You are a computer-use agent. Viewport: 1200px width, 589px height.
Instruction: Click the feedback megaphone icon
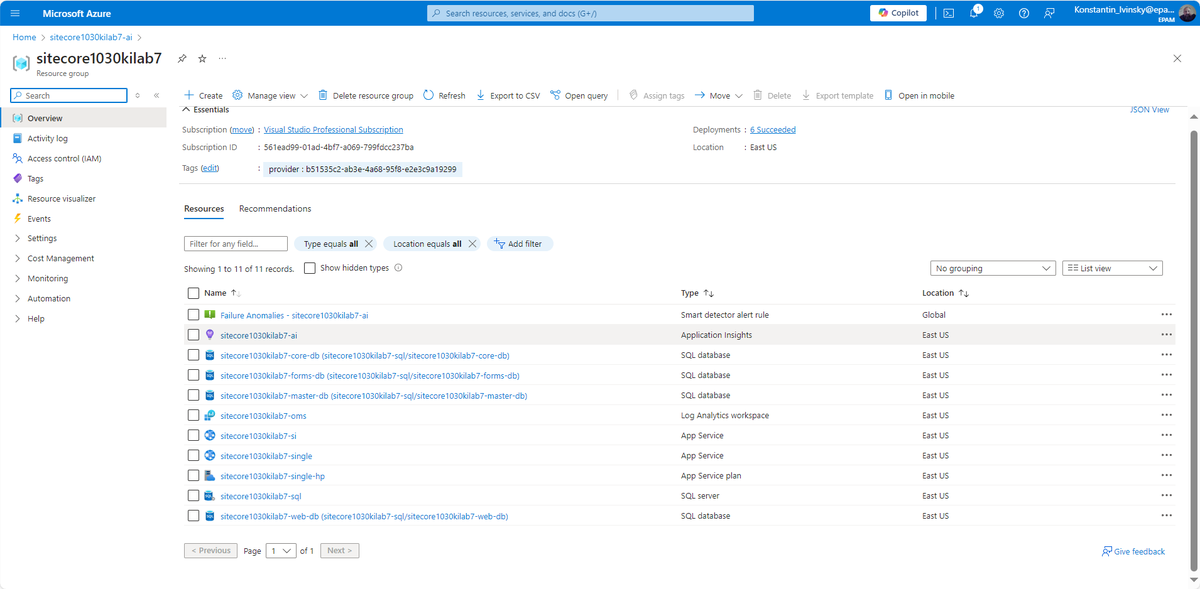pyautogui.click(x=1047, y=12)
